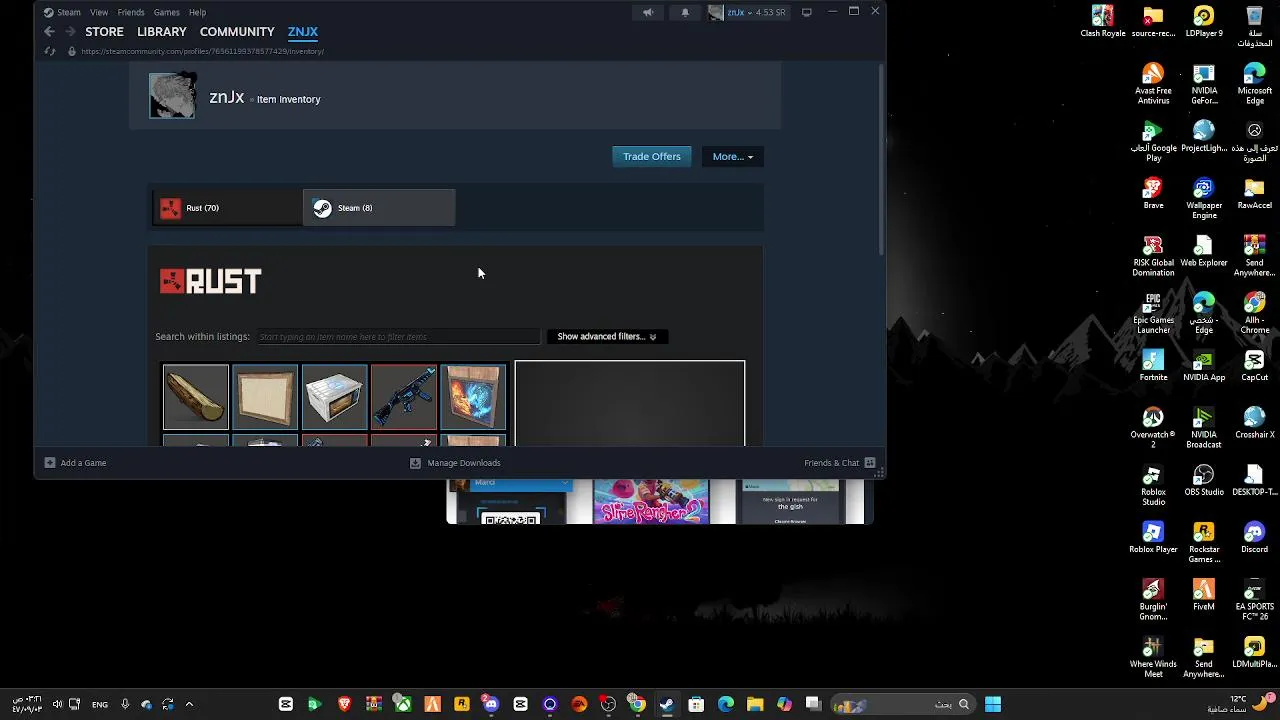
Task: Open LDPlayer 9 desktop icon
Action: pyautogui.click(x=1204, y=22)
